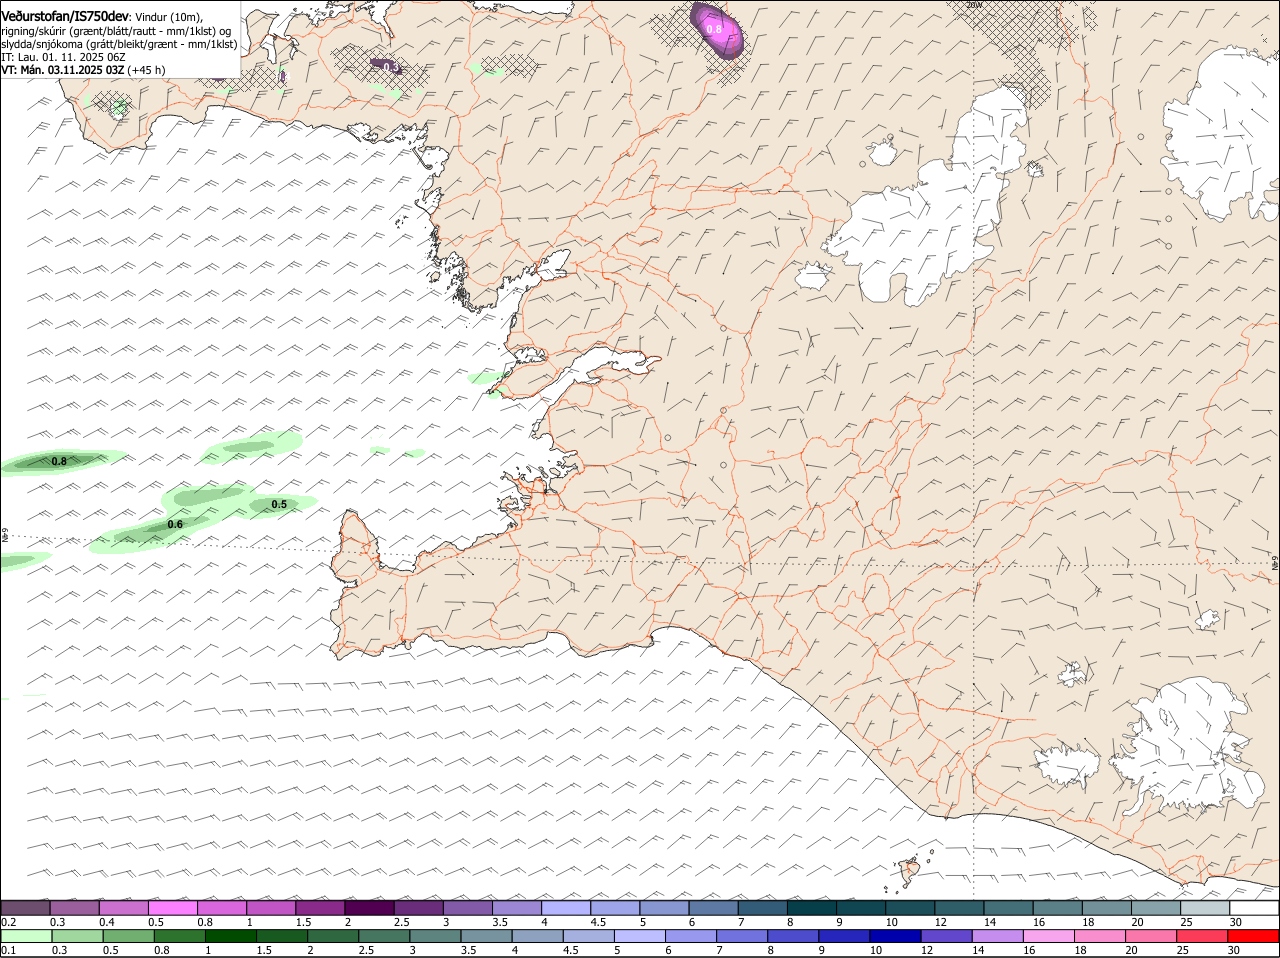Click the 0.5 label on the green rain band
Image resolution: width=1280 pixels, height=958 pixels.
[x=279, y=504]
